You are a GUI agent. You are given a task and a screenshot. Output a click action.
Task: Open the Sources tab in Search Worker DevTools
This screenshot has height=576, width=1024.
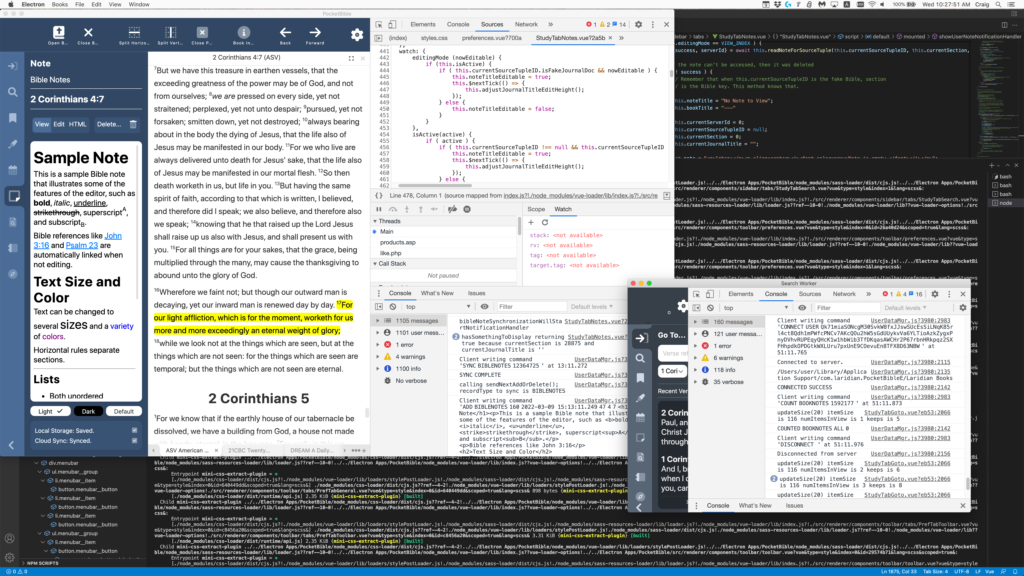tap(809, 294)
